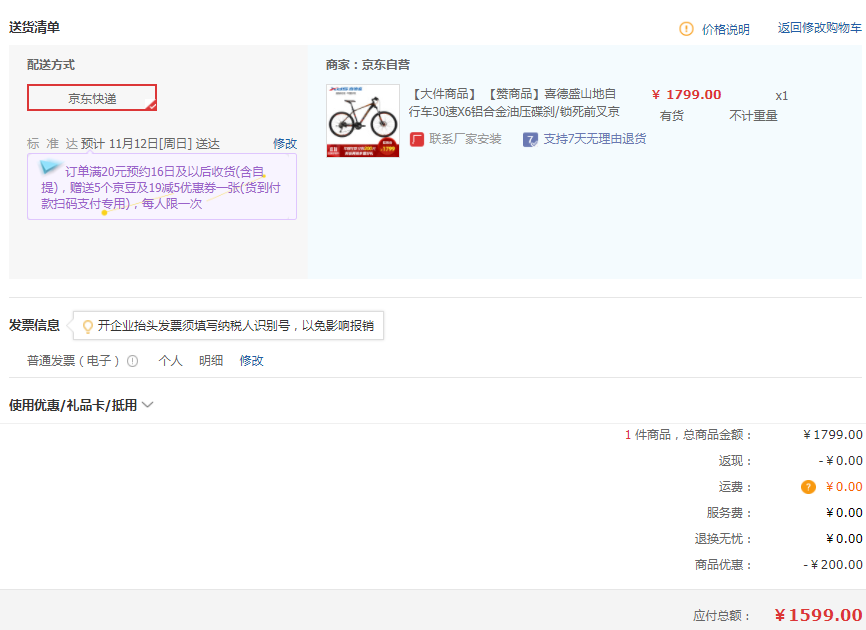This screenshot has height=630, width=866.
Task: Modify the 标准达 delivery date
Action: tap(284, 144)
